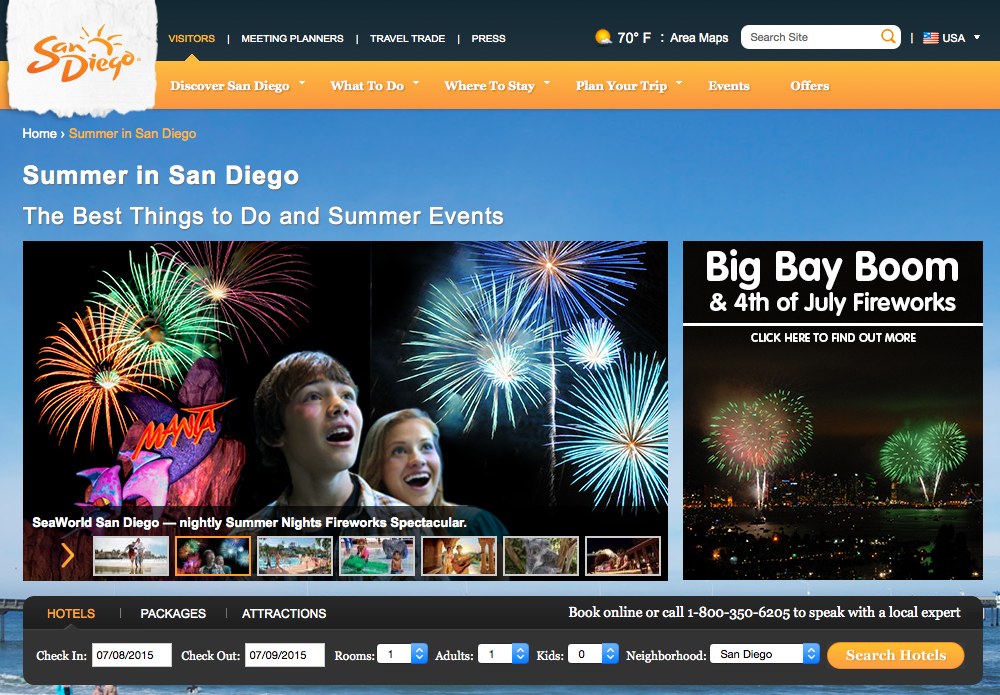The image size is (1000, 695).
Task: Expand the Where To Stay menu arrow
Action: (547, 83)
